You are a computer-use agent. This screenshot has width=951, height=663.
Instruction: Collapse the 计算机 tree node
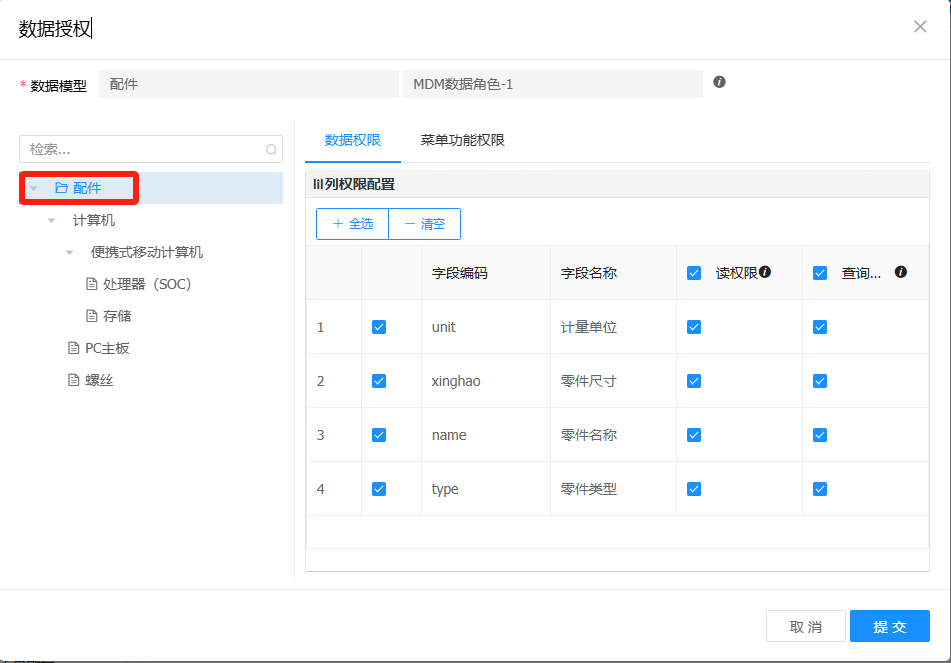(52, 220)
